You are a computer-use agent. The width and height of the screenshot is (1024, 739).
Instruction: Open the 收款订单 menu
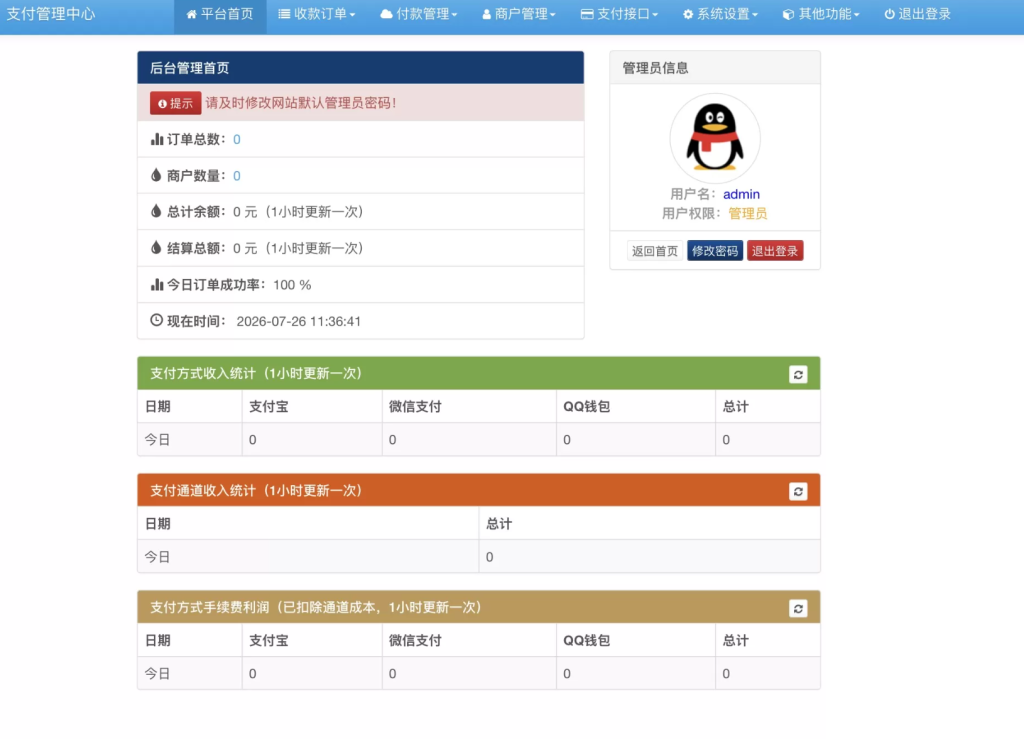point(317,14)
